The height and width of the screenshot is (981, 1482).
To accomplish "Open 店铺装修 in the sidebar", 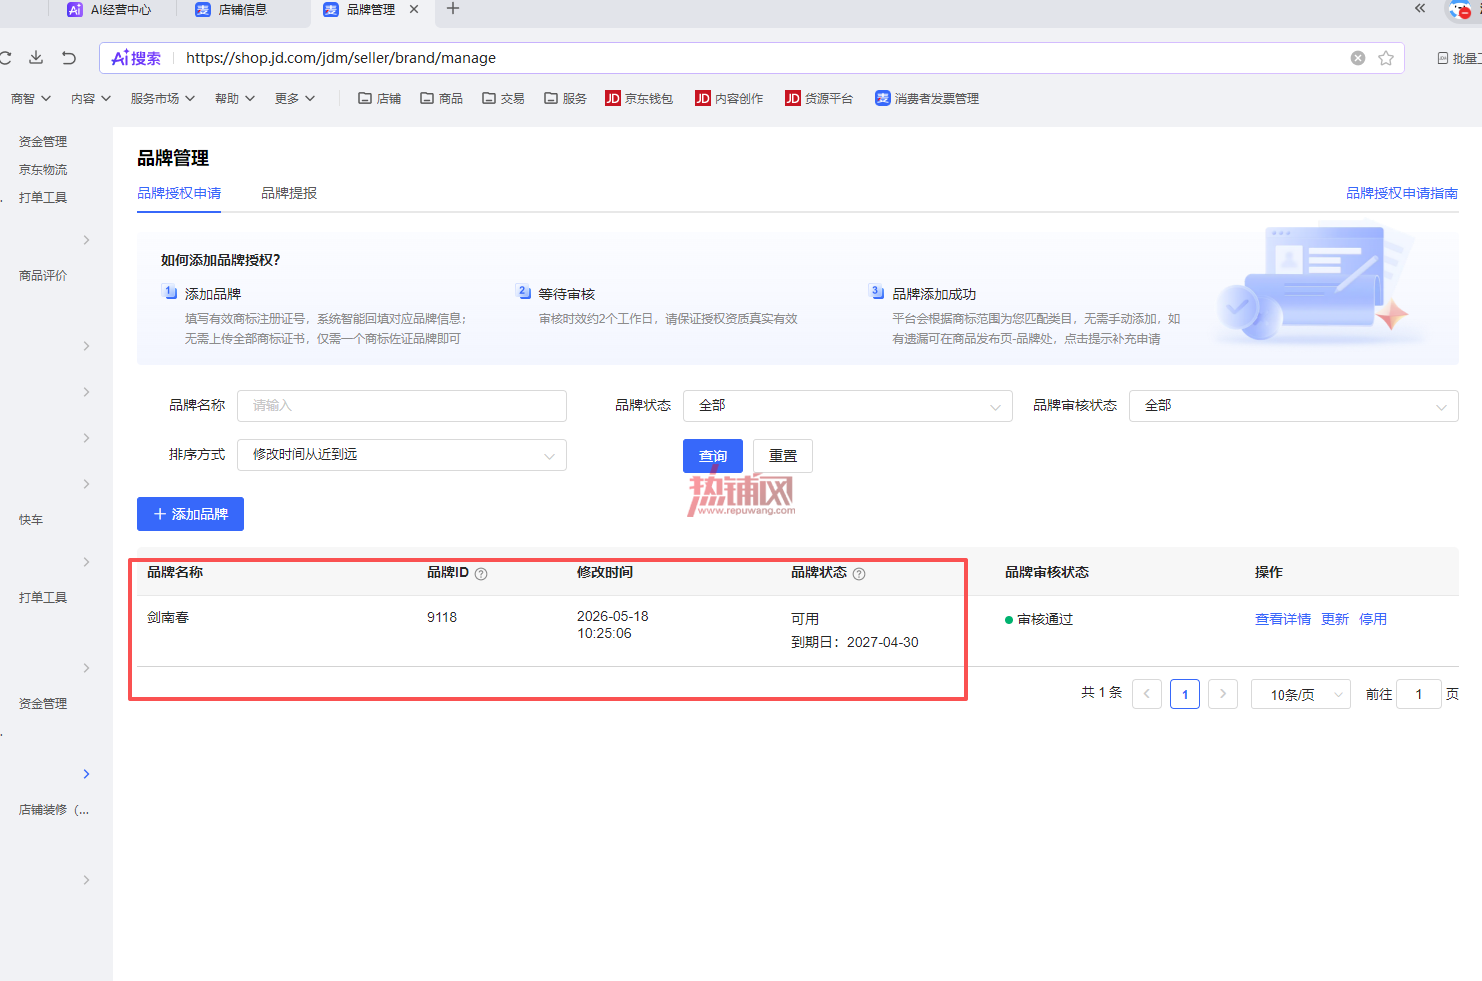I will [x=54, y=810].
